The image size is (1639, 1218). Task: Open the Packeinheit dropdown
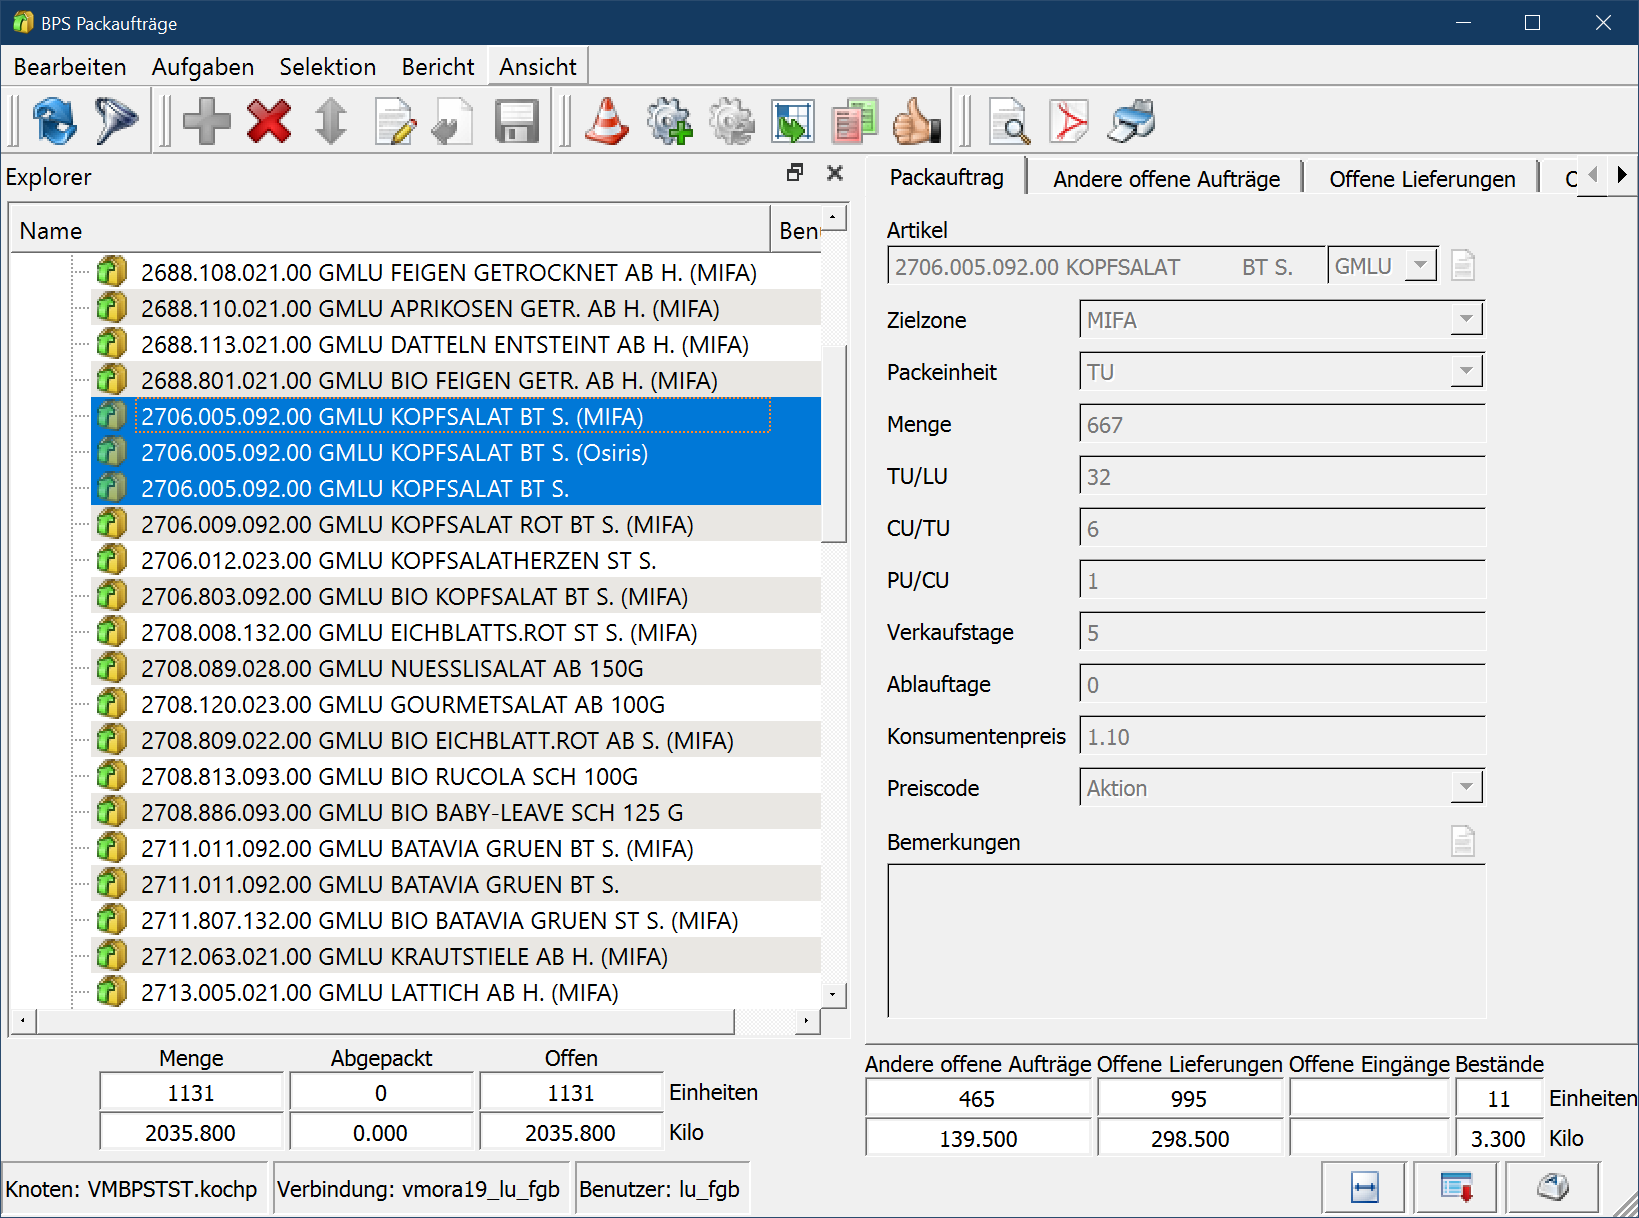pyautogui.click(x=1466, y=372)
